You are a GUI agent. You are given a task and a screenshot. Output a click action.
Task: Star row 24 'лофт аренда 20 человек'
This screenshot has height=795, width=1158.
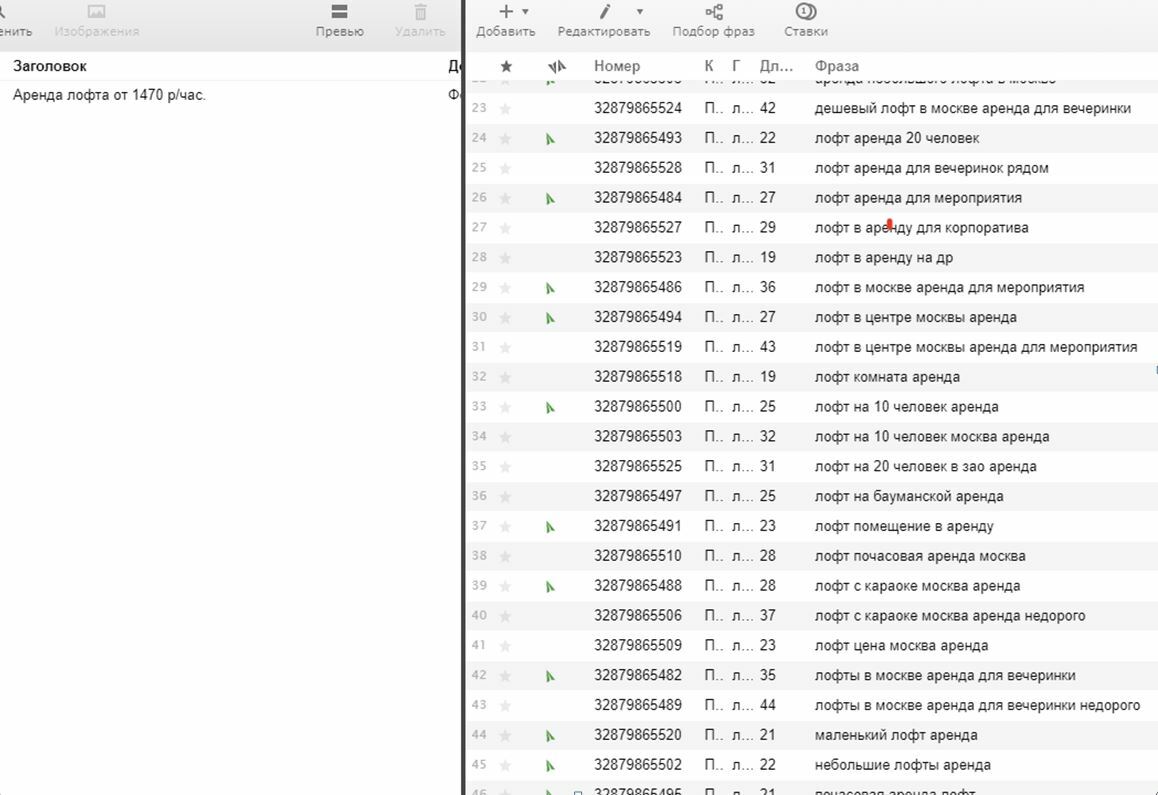click(x=505, y=138)
